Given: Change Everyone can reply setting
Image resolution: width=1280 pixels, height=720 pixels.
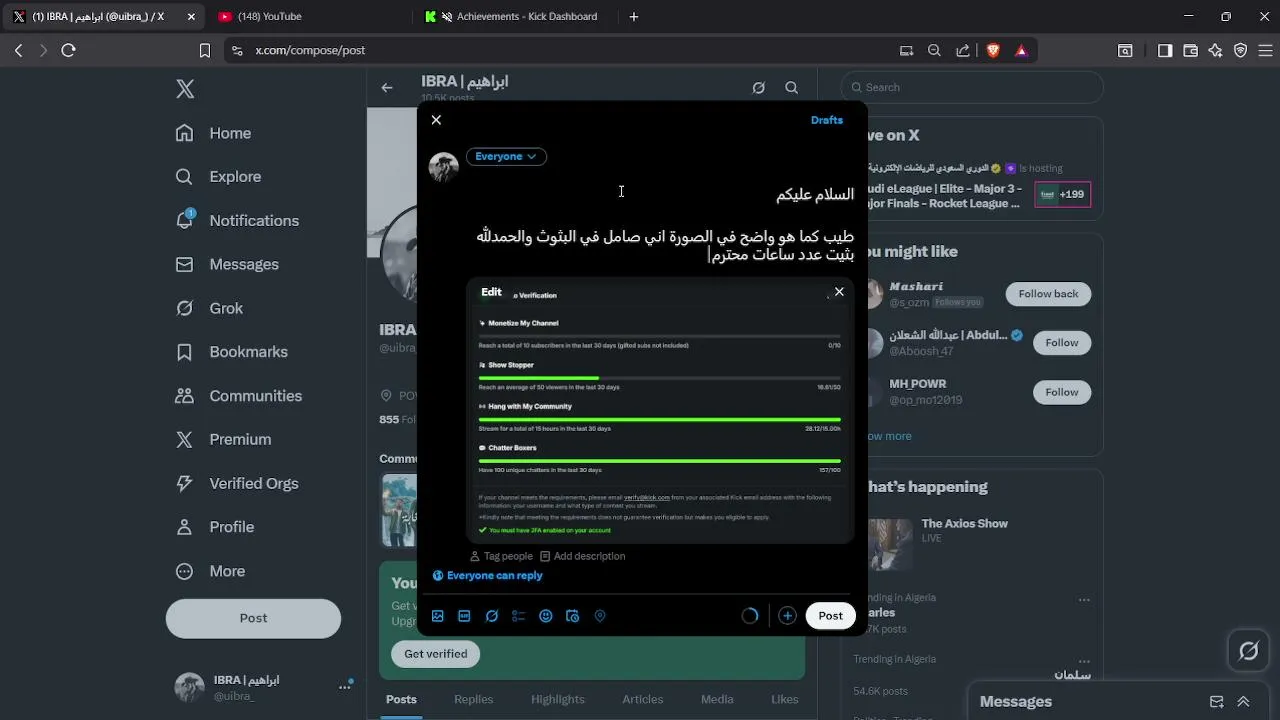Looking at the screenshot, I should coord(488,576).
